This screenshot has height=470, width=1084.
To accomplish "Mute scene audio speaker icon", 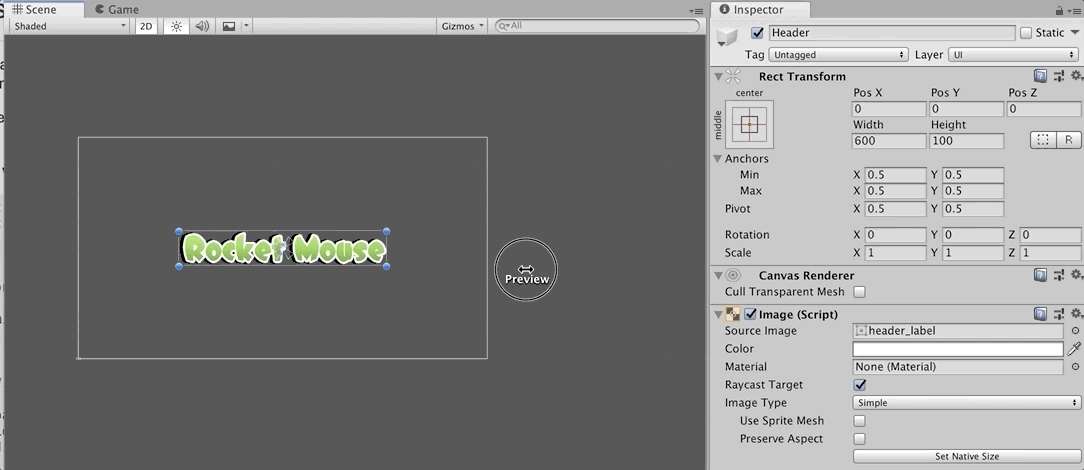I will pos(202,26).
